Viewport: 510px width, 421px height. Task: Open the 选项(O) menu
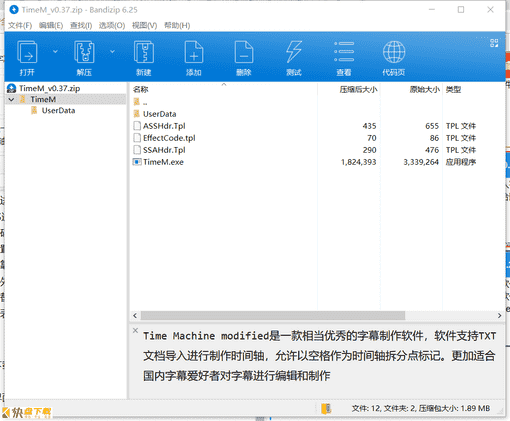point(112,25)
